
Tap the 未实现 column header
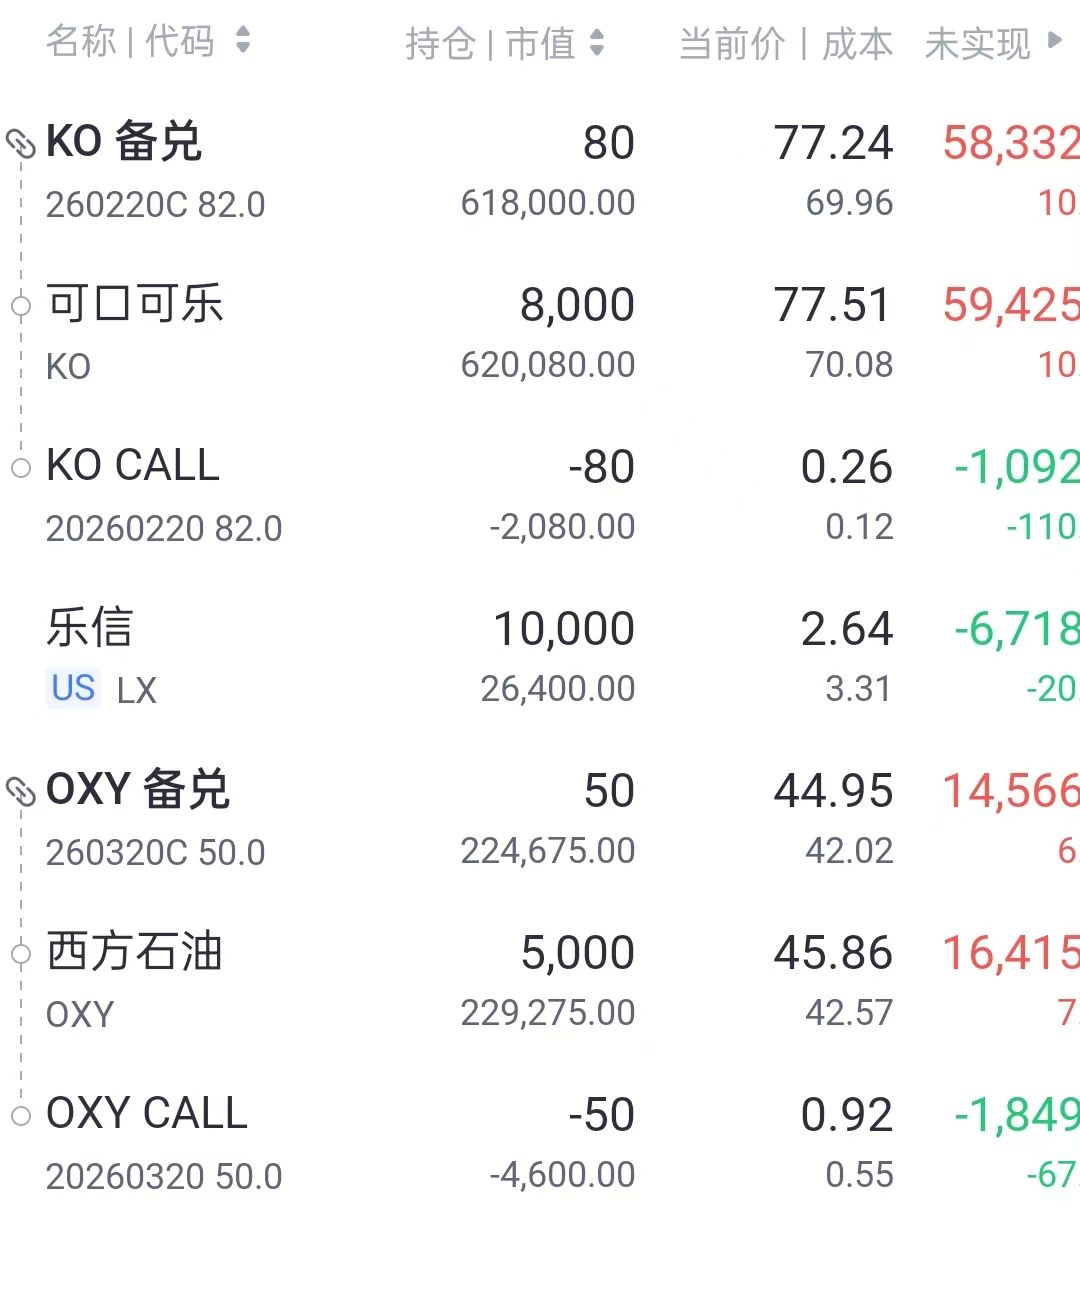tap(978, 43)
